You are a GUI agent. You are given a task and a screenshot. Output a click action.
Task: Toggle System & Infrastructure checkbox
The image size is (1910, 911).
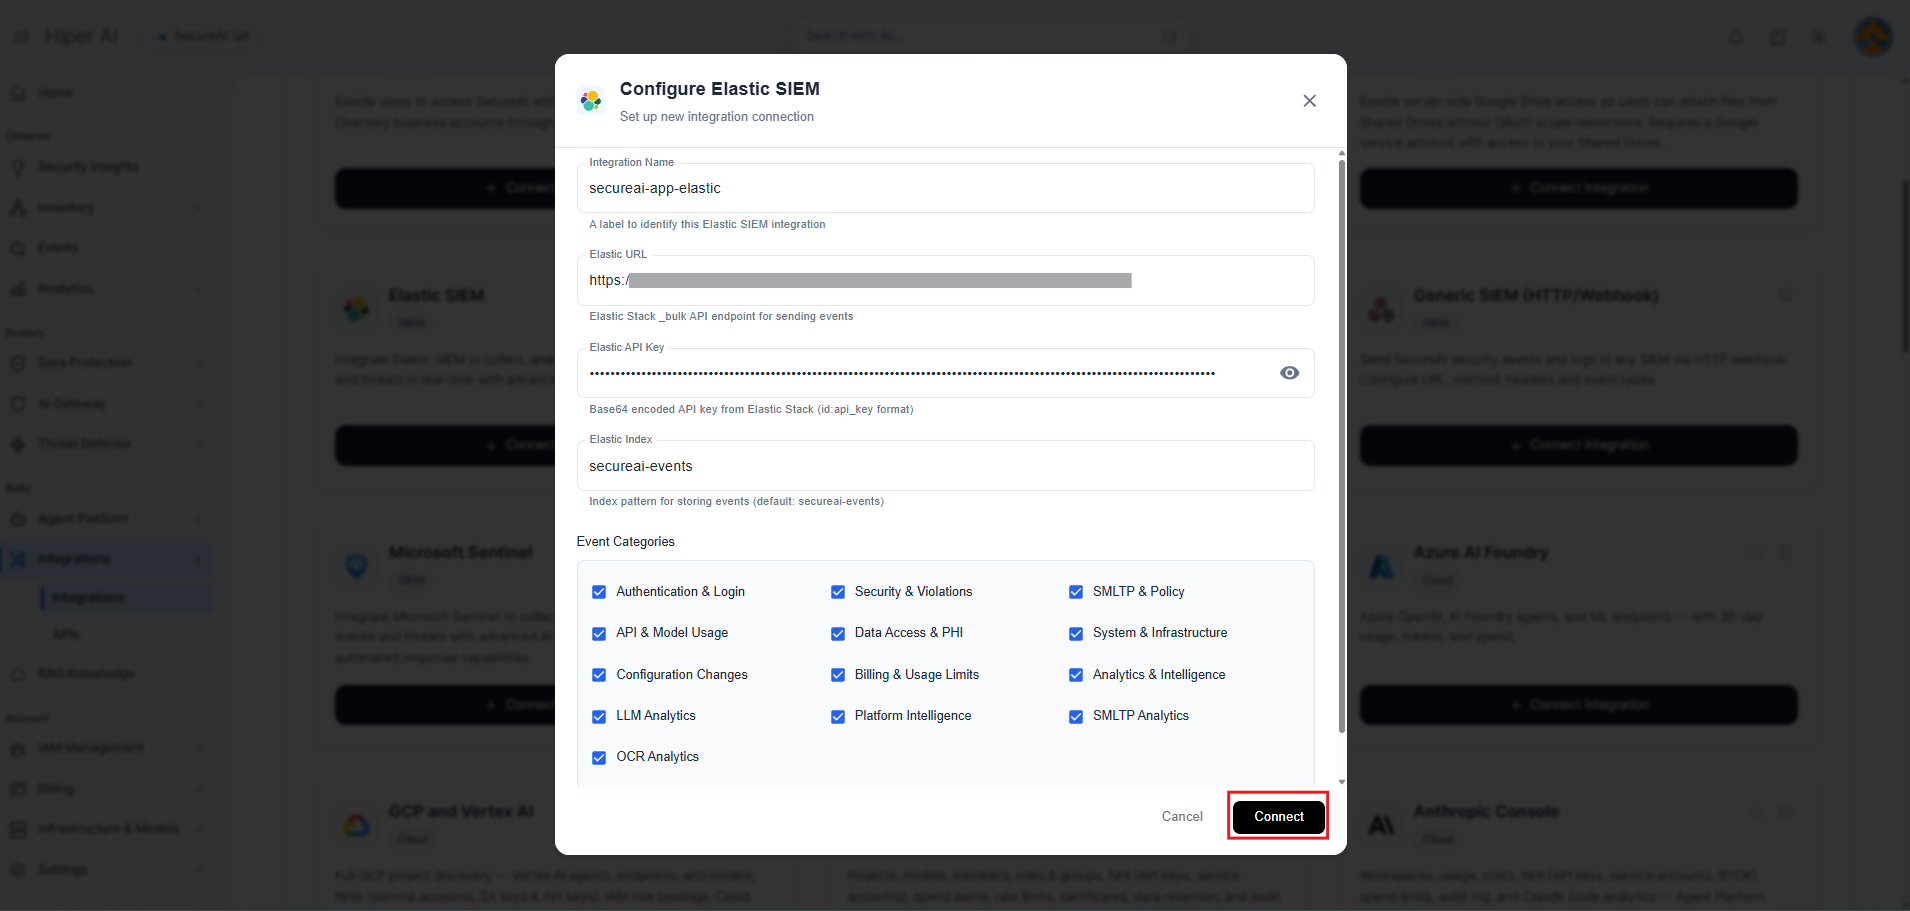1076,633
